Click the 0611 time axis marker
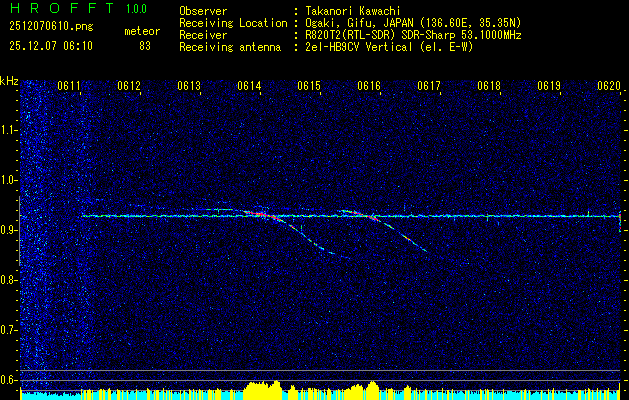 tap(69, 85)
